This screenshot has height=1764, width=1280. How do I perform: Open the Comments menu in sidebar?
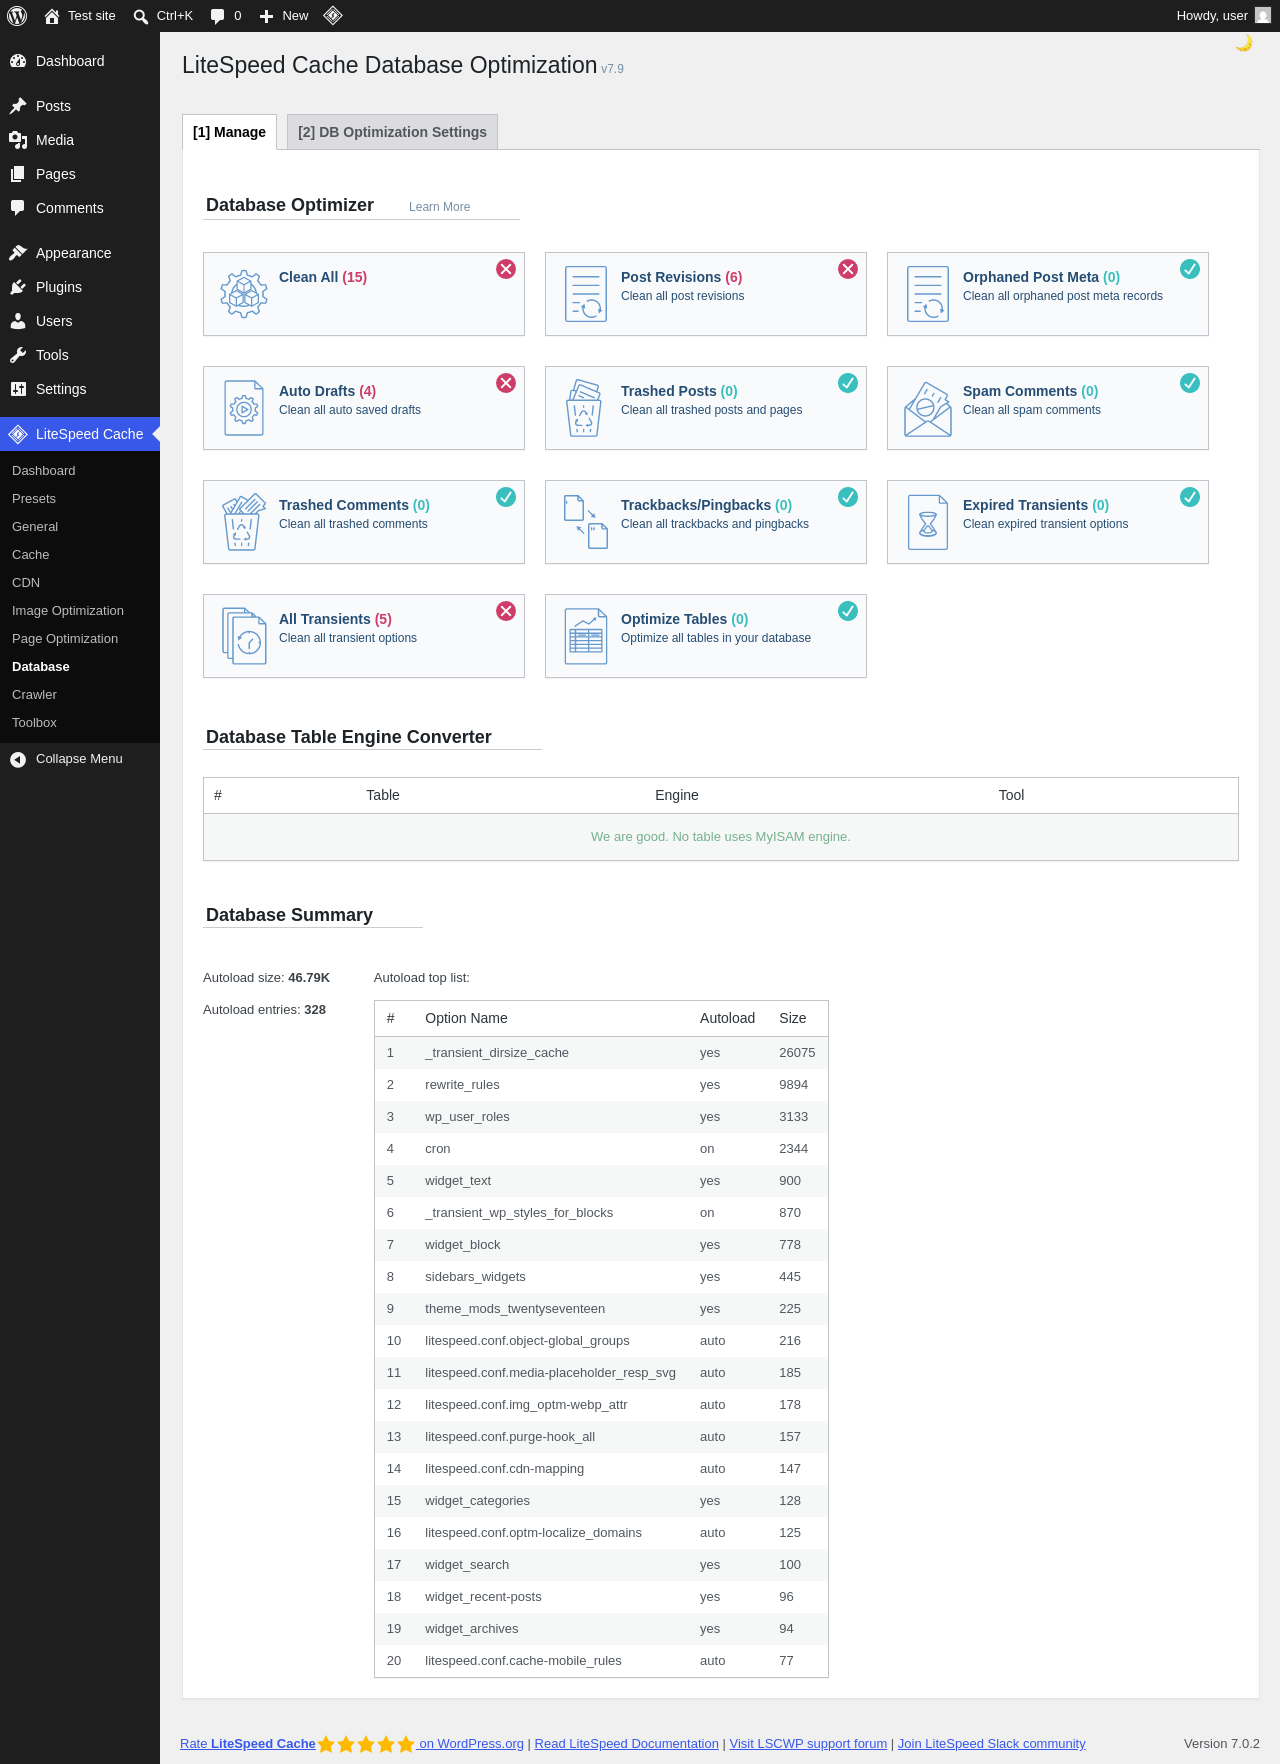click(x=80, y=208)
